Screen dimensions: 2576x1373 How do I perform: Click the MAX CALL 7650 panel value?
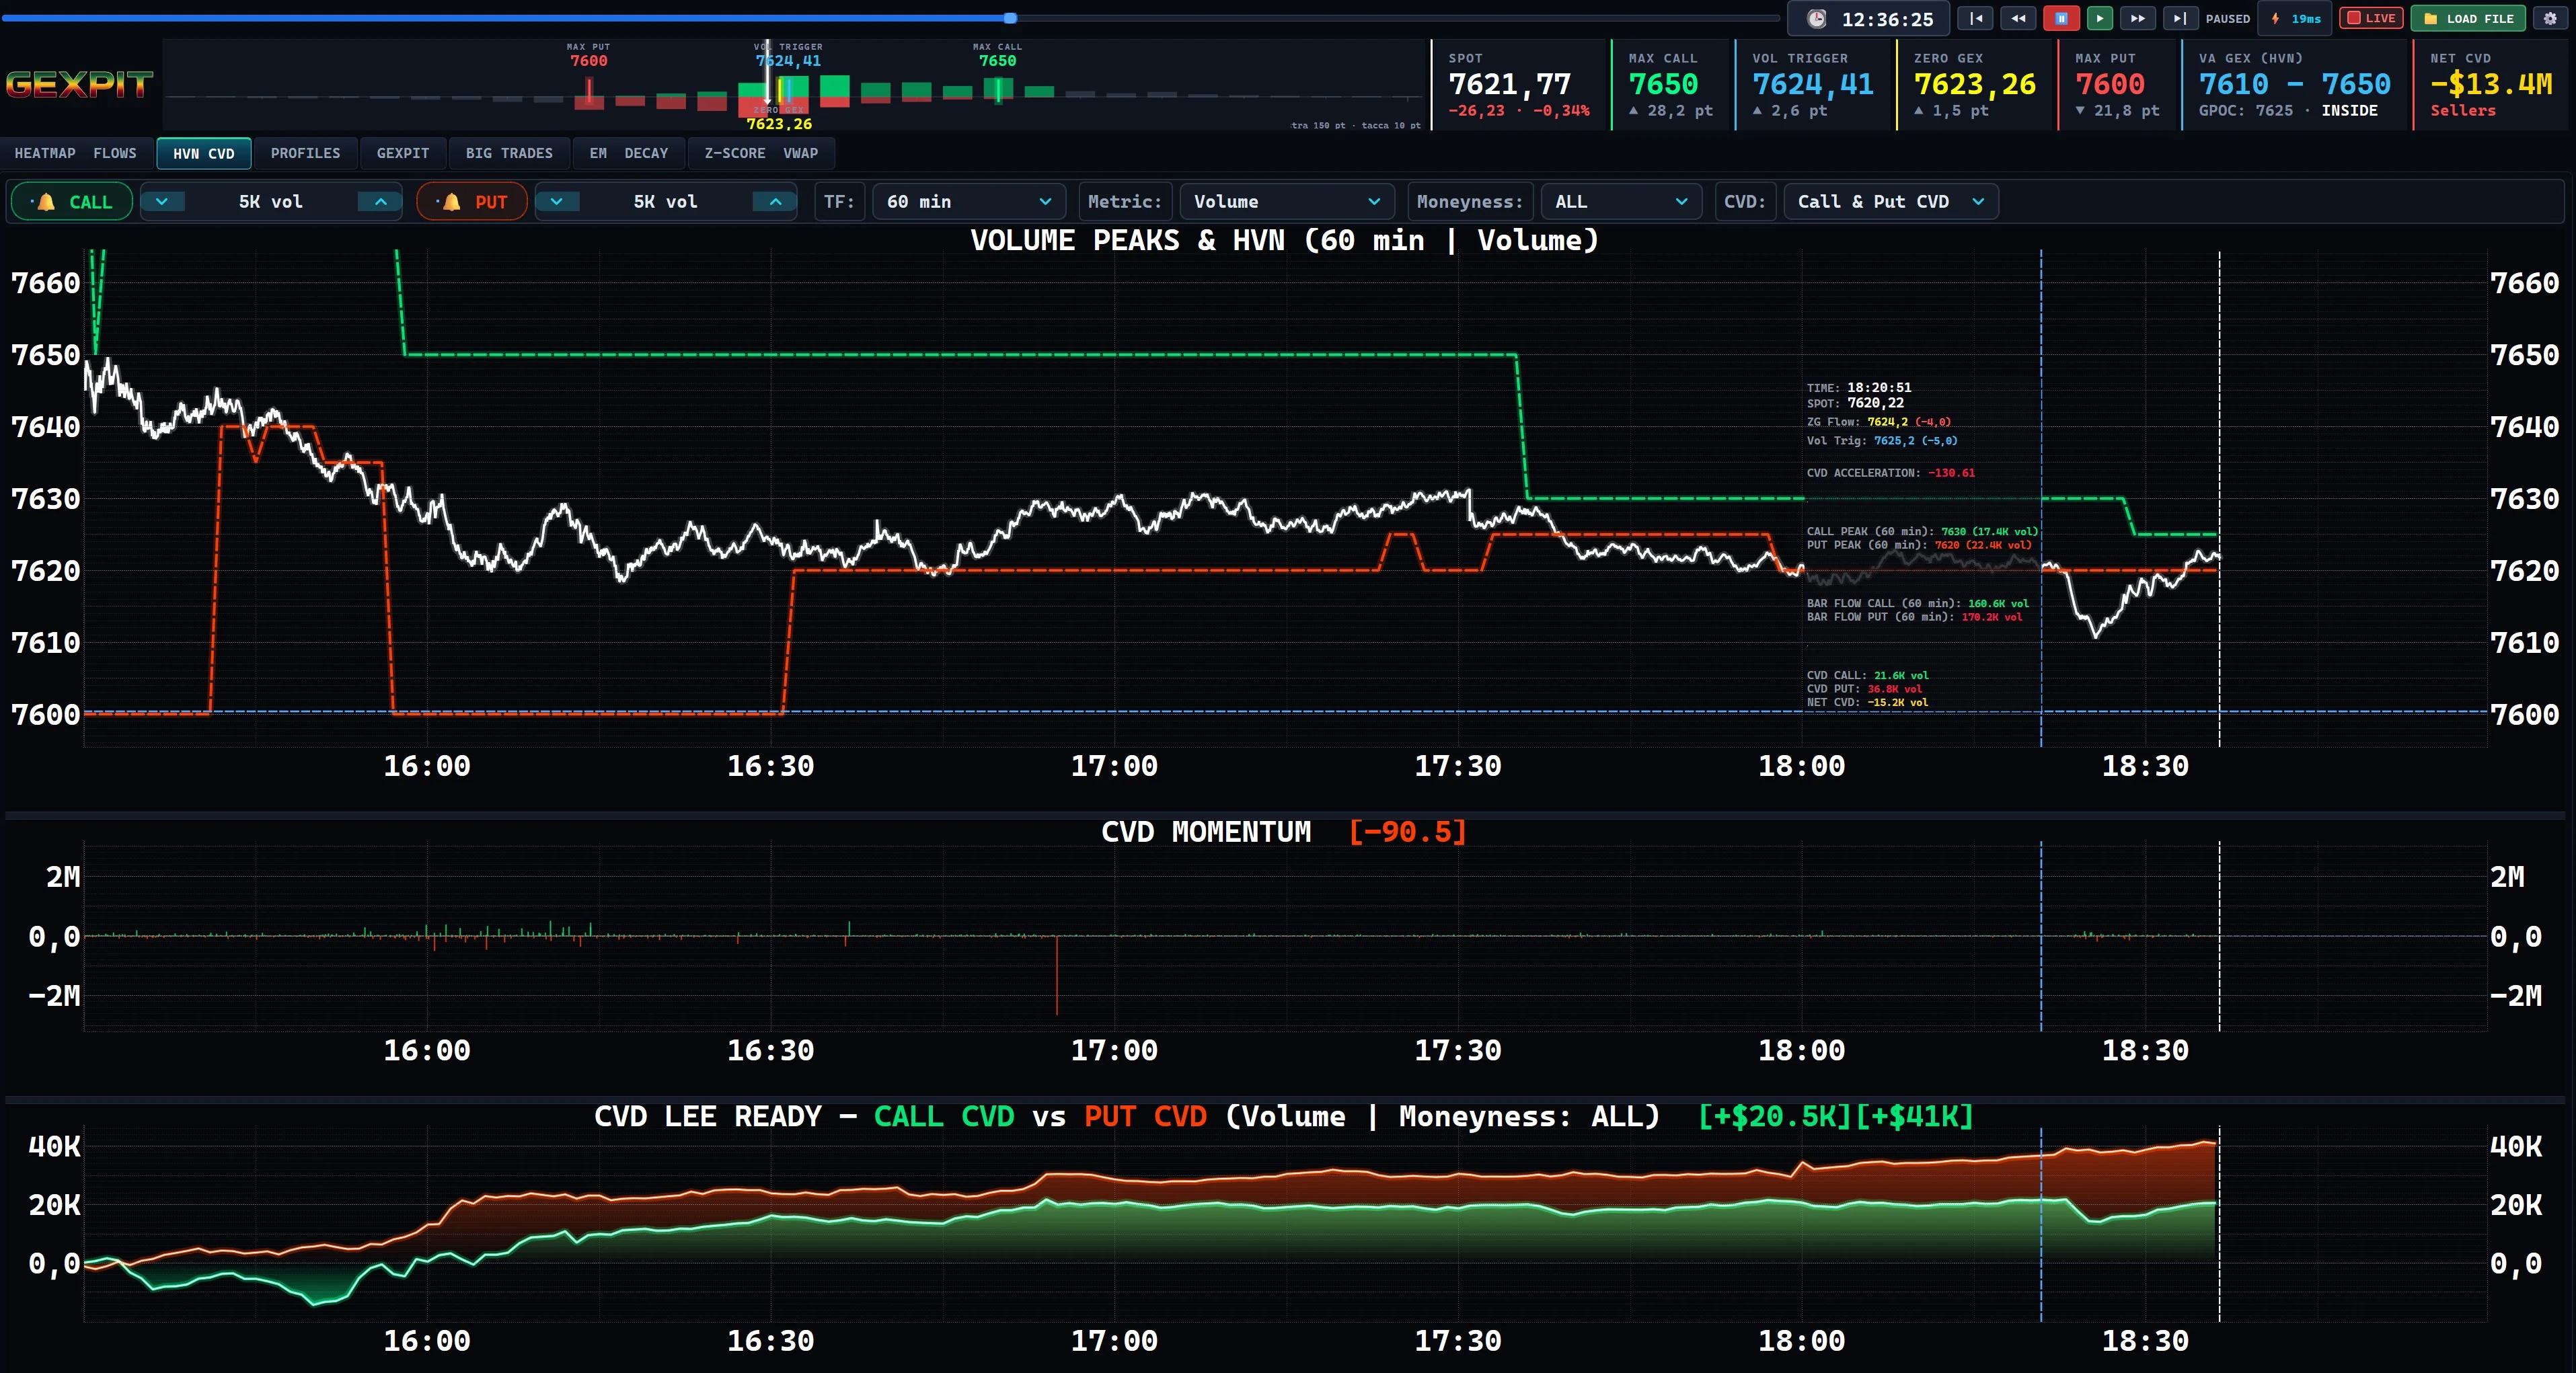(1663, 84)
